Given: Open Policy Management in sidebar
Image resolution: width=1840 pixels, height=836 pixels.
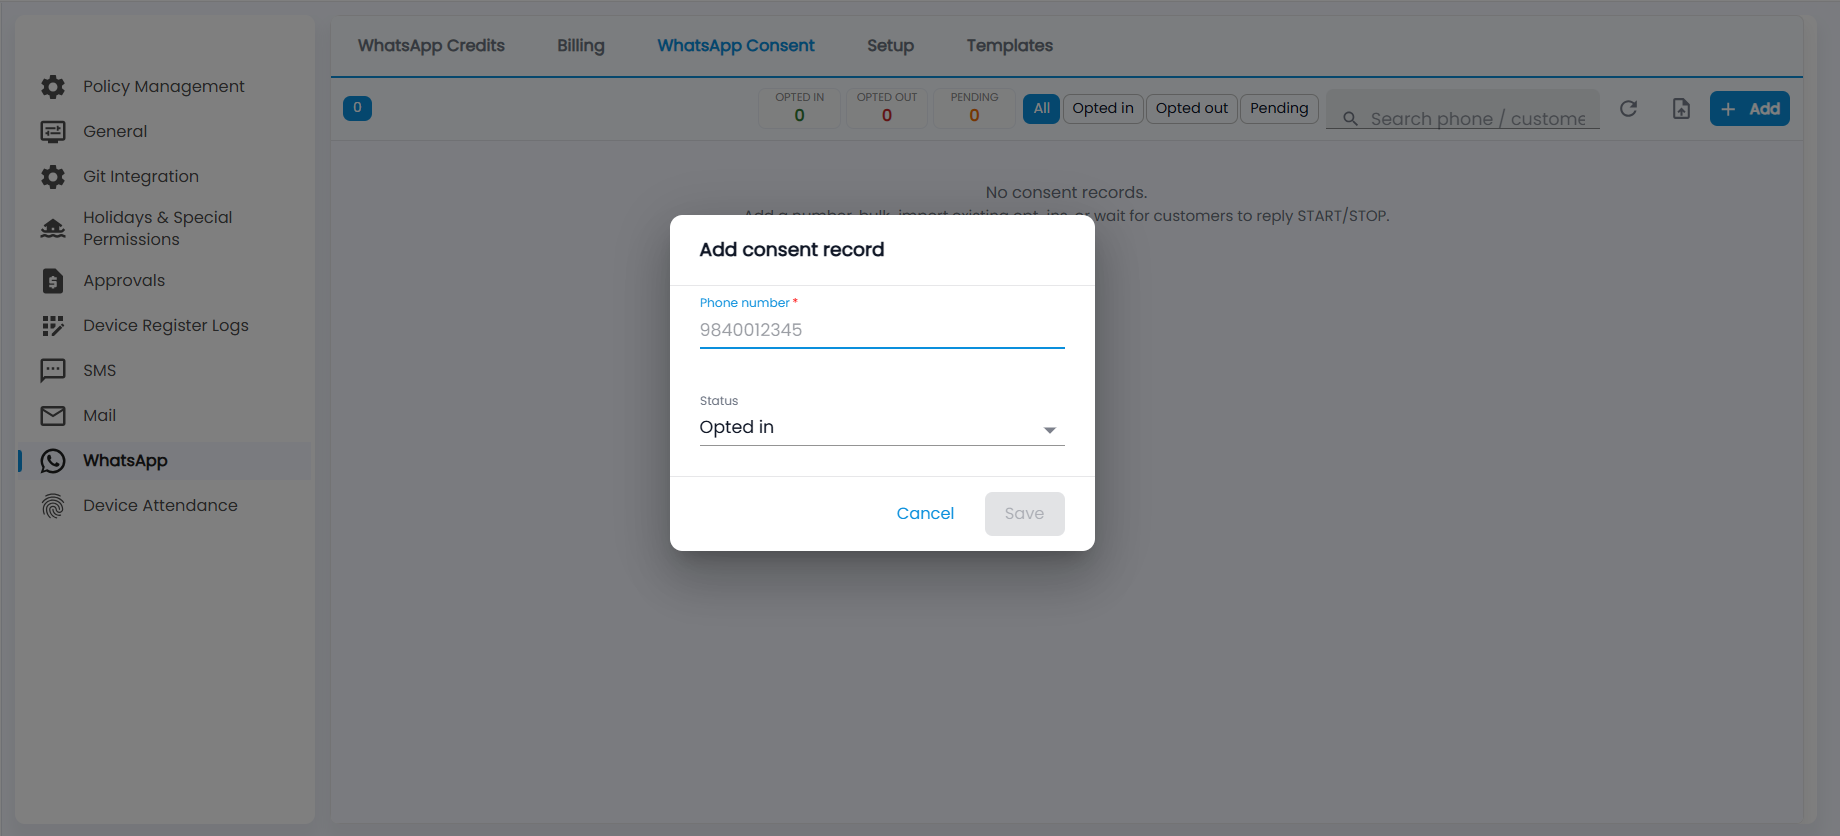Looking at the screenshot, I should [163, 87].
